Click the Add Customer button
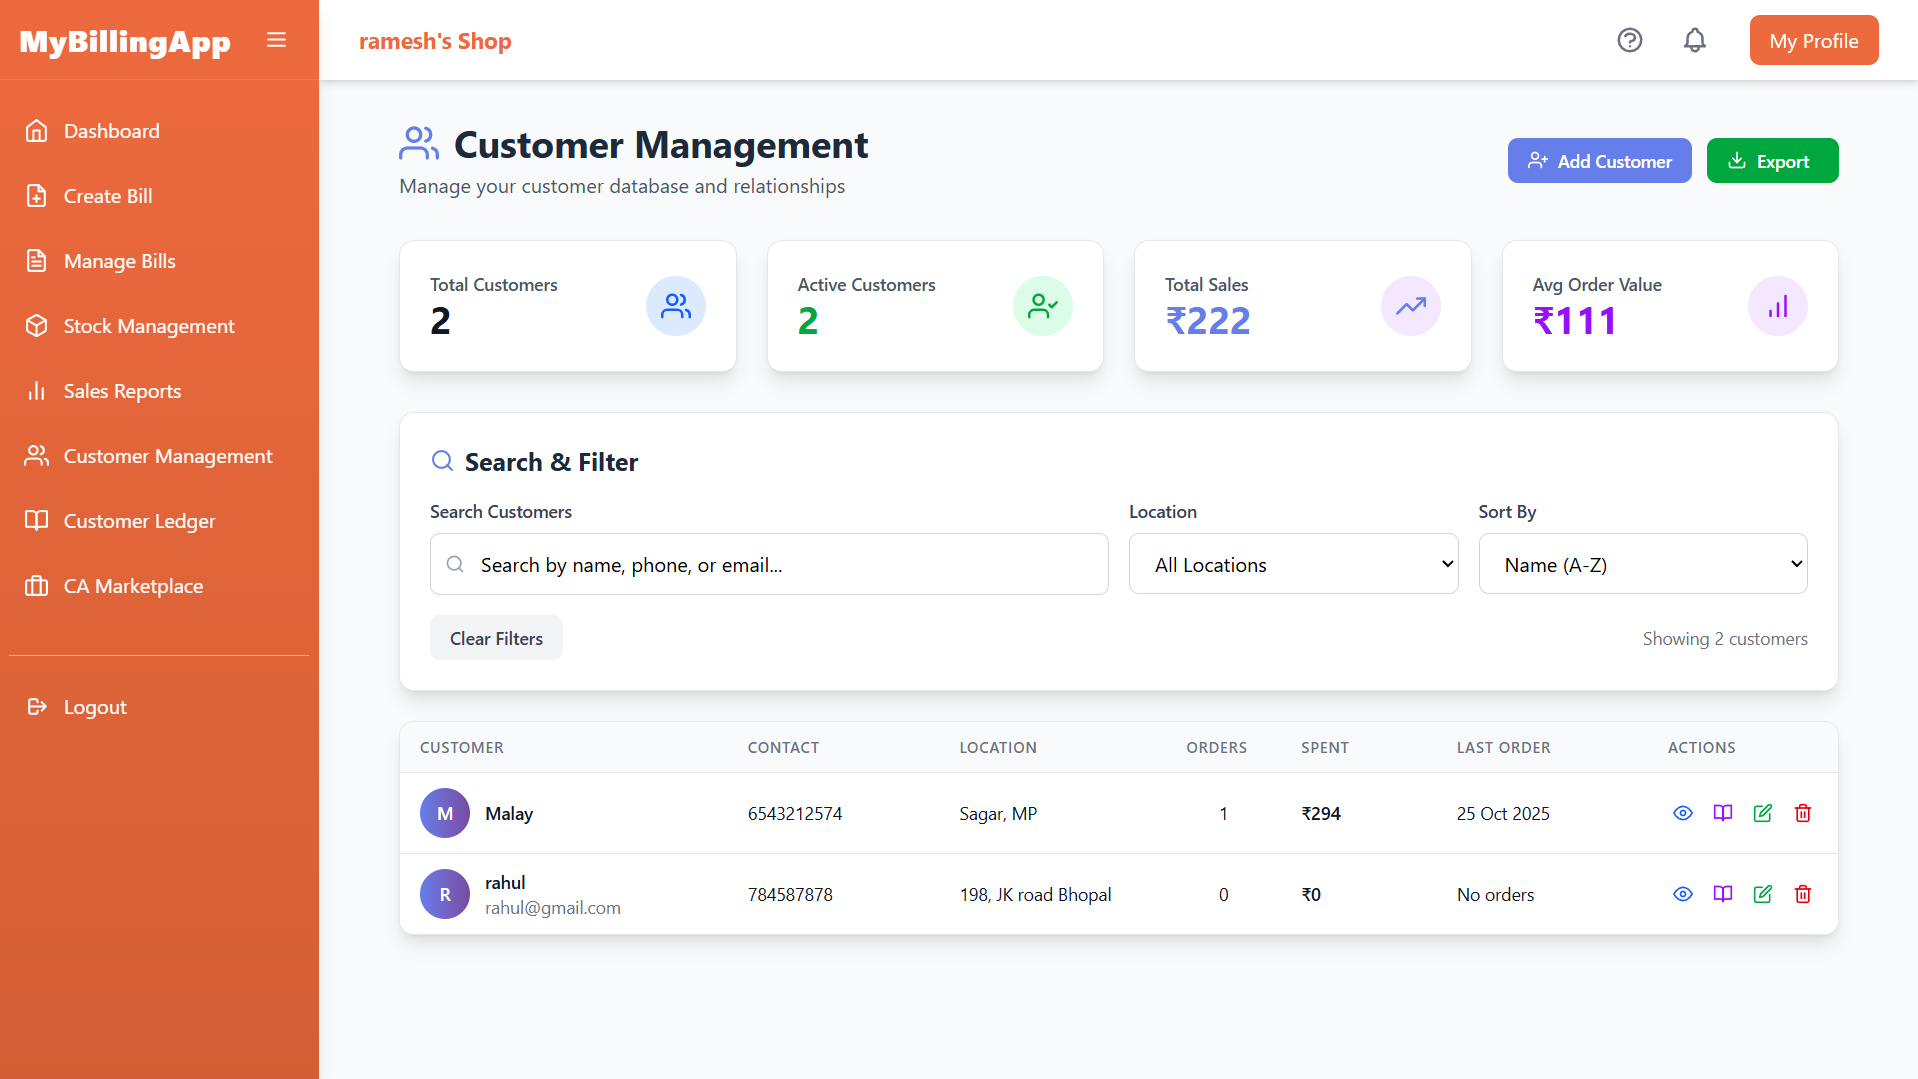 (1599, 160)
